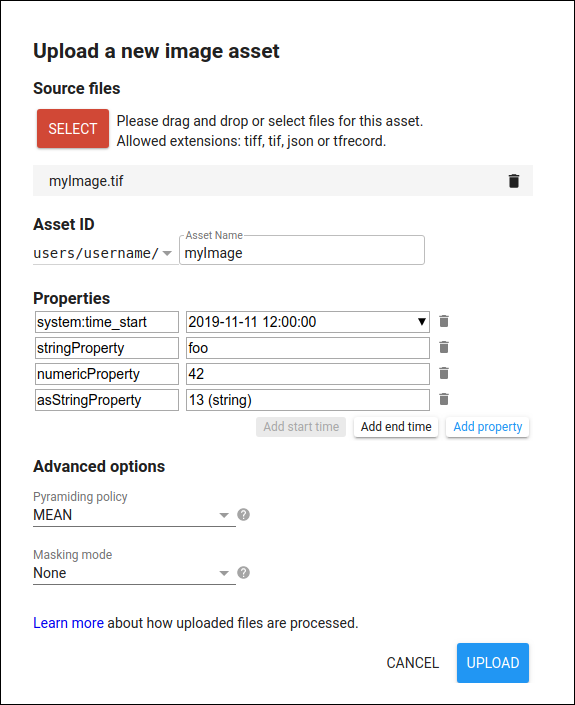Click the blue UPLOAD button
The height and width of the screenshot is (705, 575).
coord(493,663)
